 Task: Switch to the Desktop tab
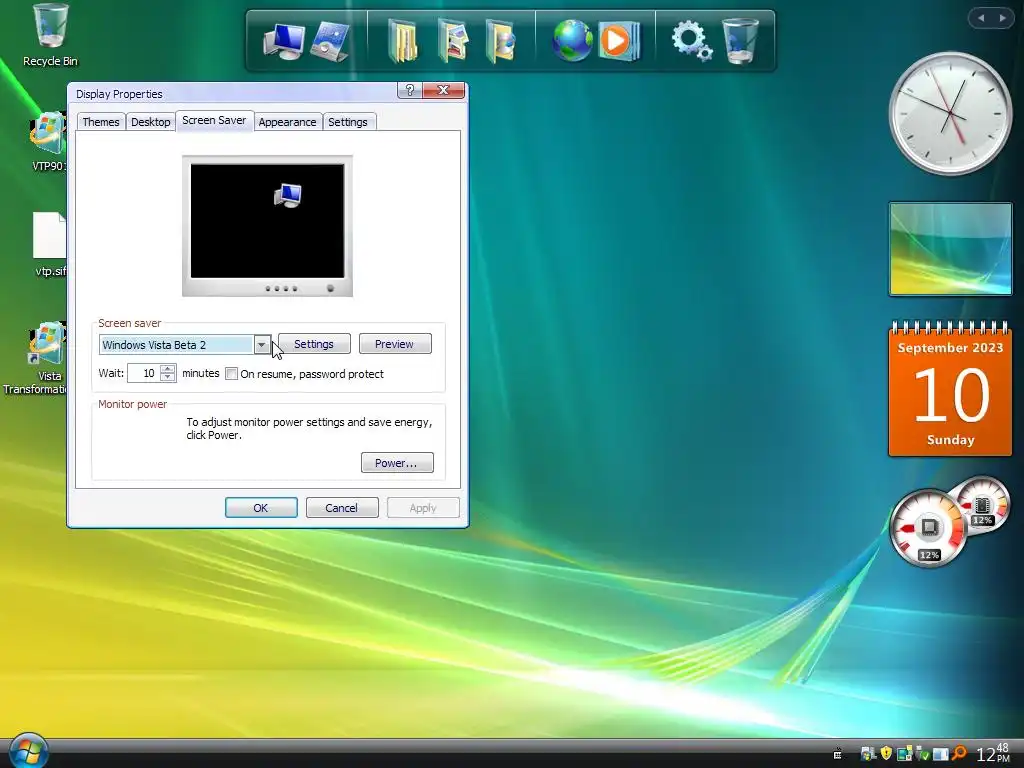pos(150,122)
